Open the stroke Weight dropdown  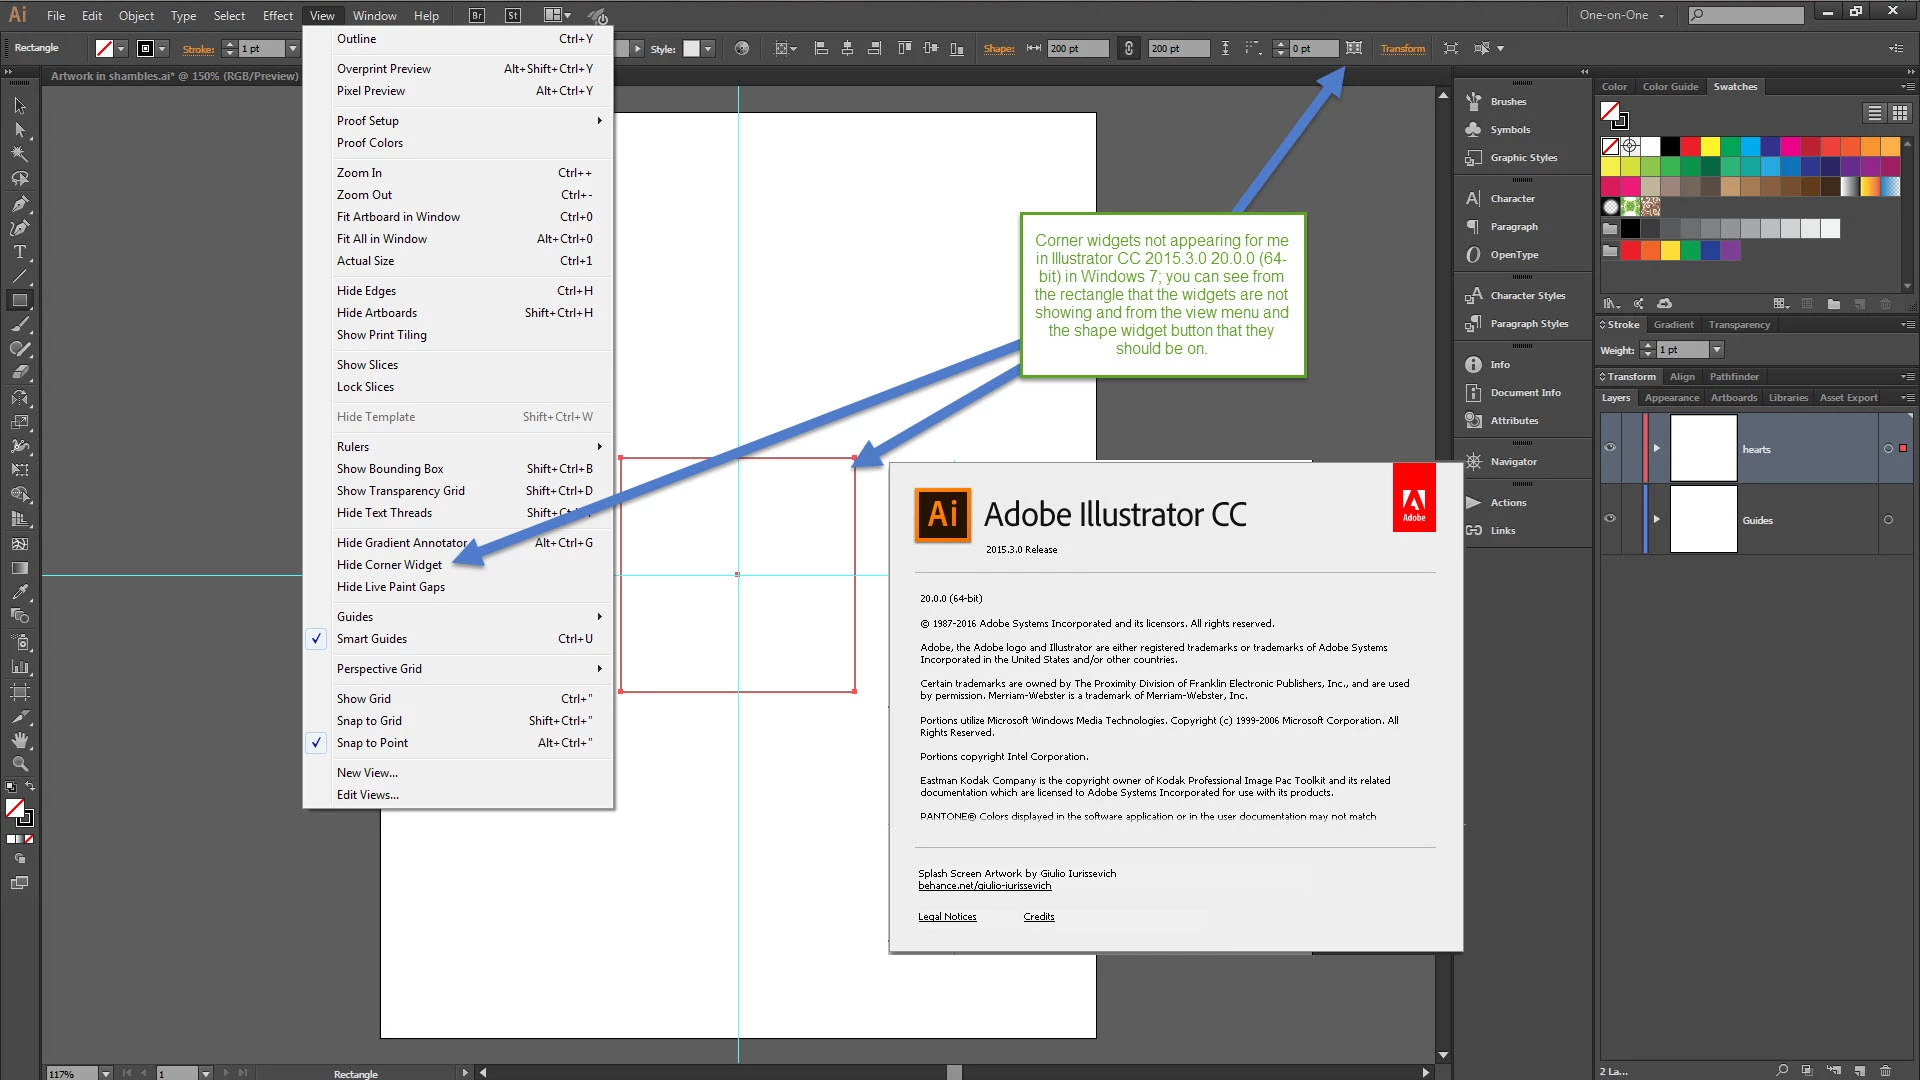[x=1717, y=350]
